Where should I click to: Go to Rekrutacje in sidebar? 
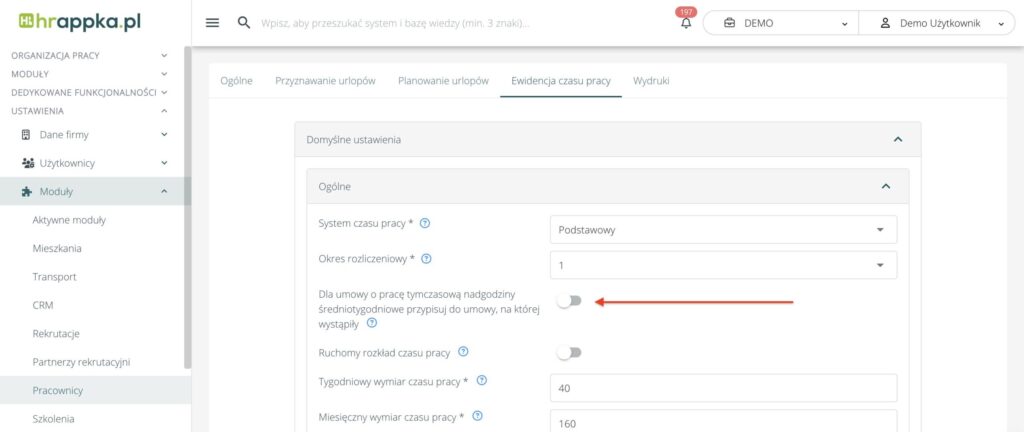(56, 333)
